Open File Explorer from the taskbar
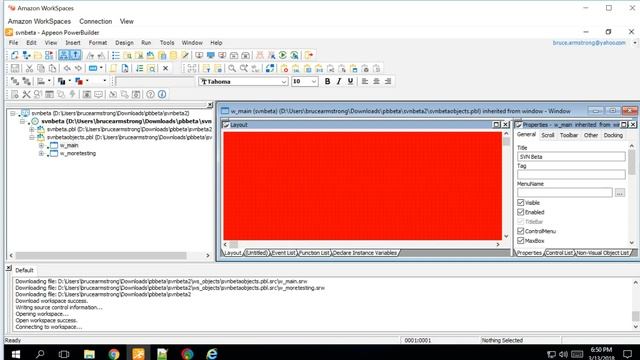Viewport: 640px width, 360px height. tap(89, 353)
